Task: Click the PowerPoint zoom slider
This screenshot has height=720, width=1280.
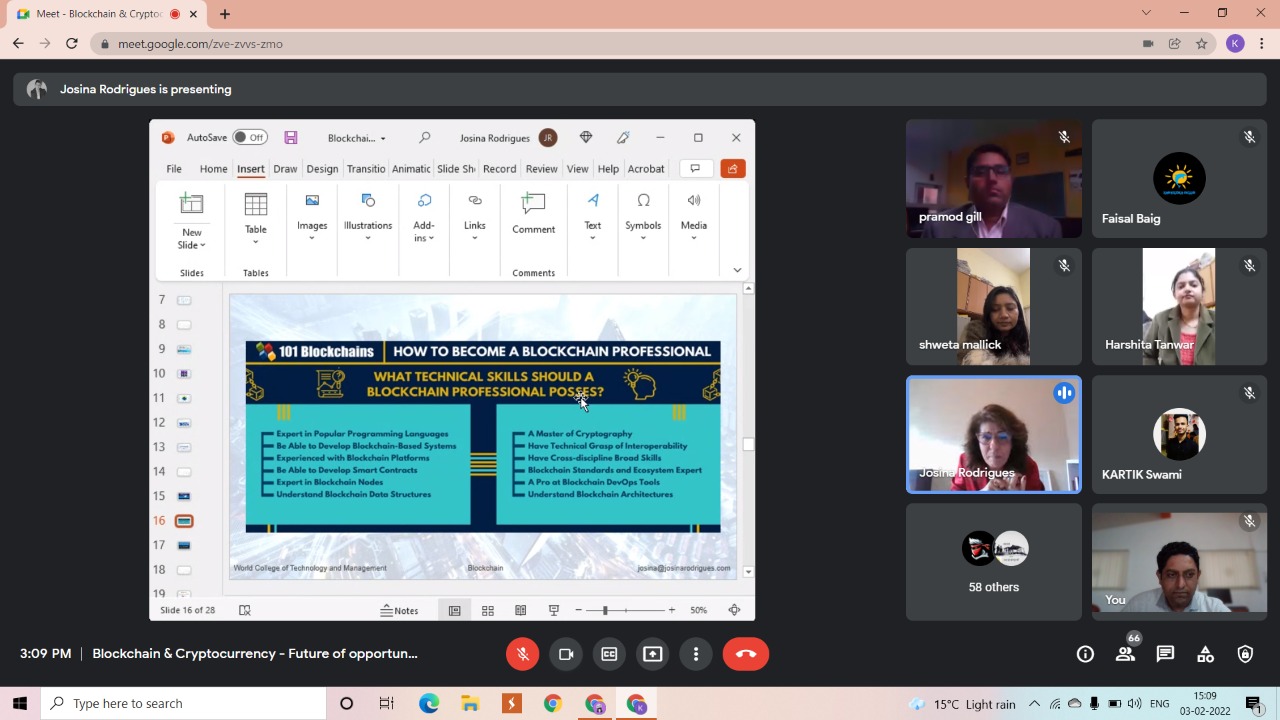Action: tap(605, 610)
